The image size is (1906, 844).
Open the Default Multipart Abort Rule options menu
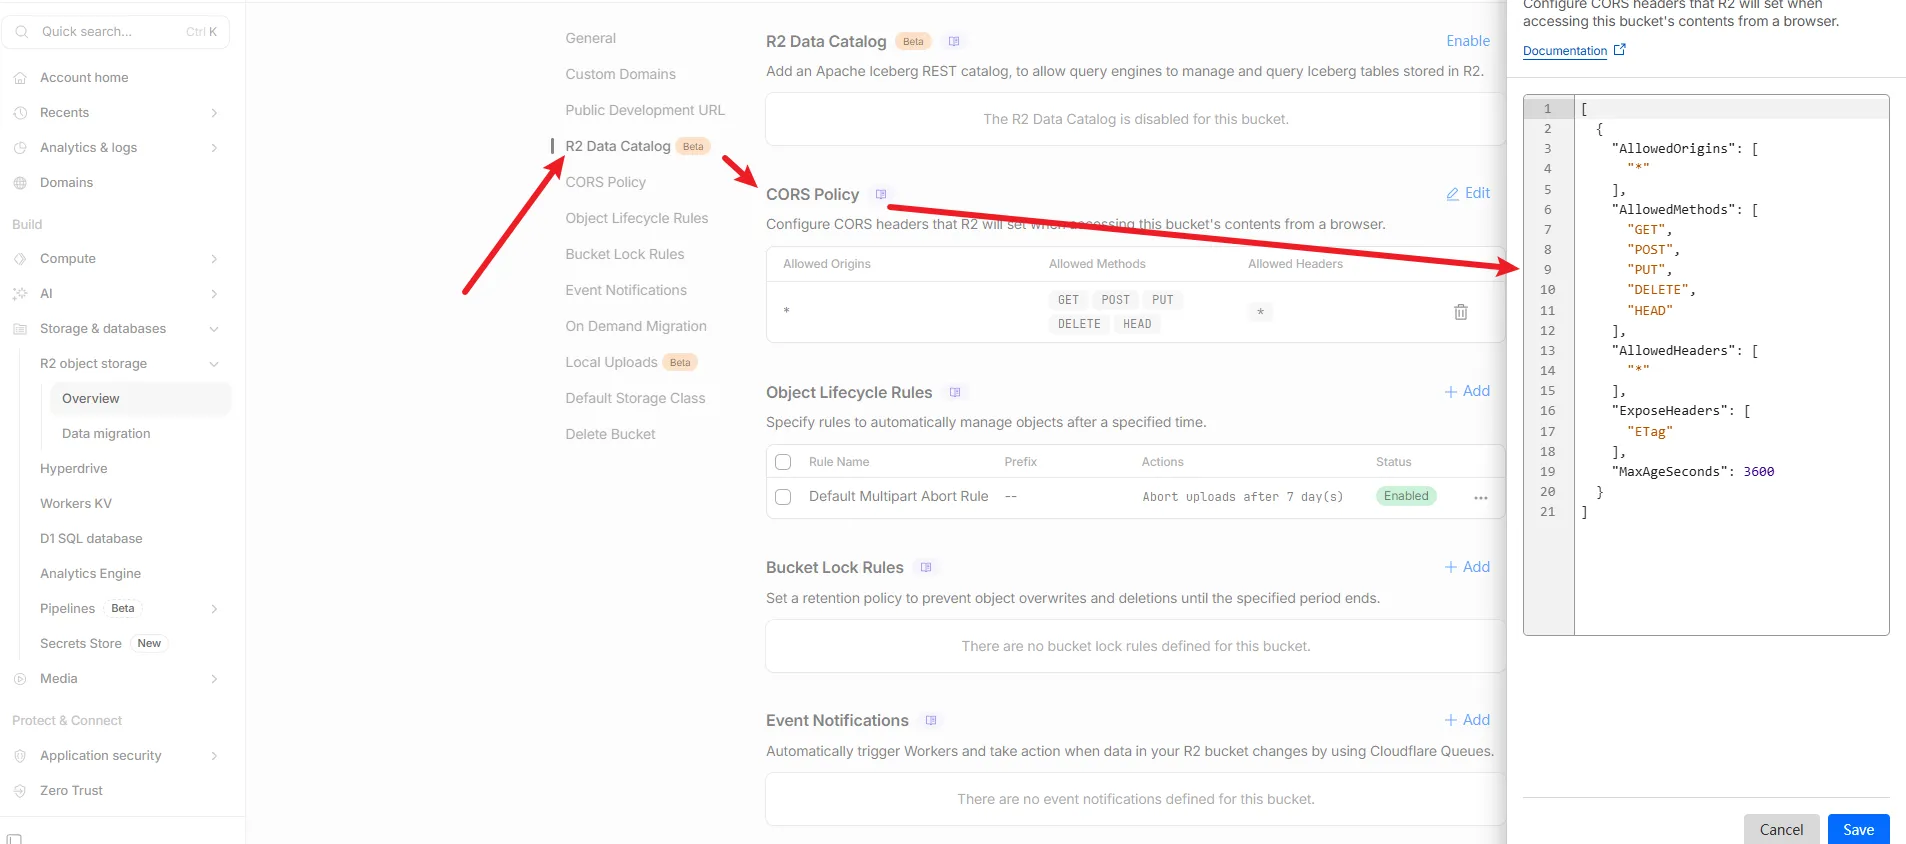(1480, 497)
